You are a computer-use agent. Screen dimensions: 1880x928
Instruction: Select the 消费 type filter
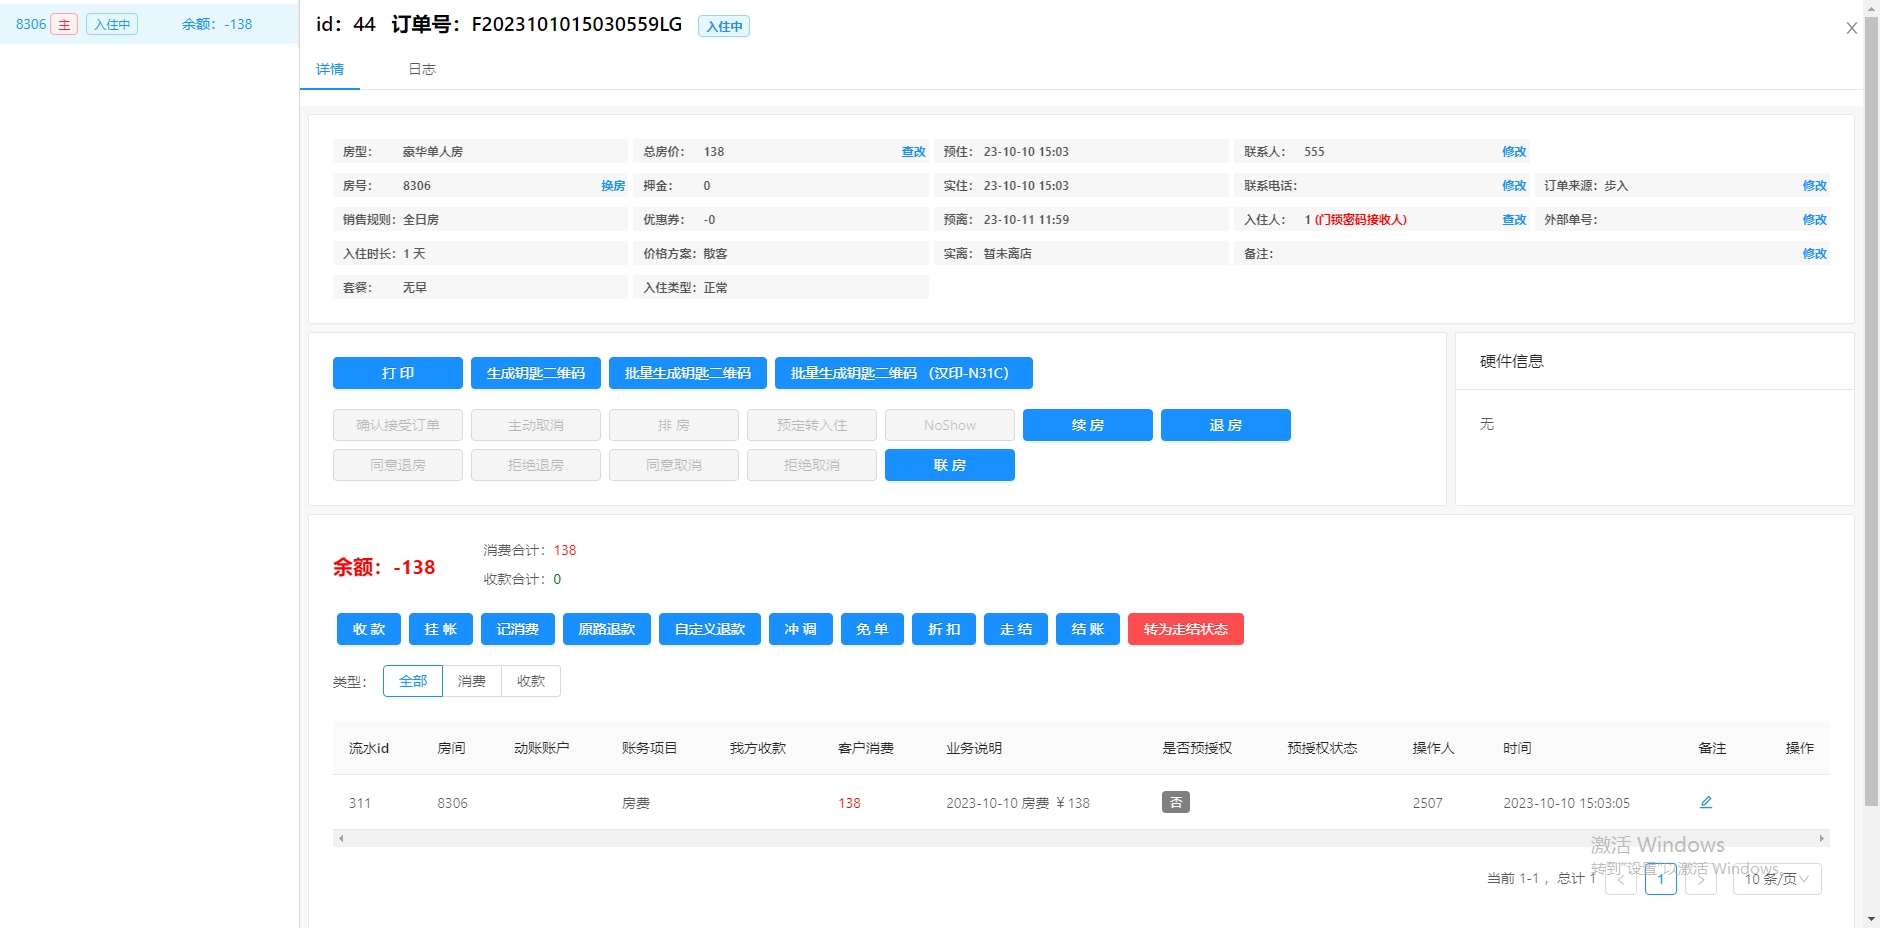472,681
